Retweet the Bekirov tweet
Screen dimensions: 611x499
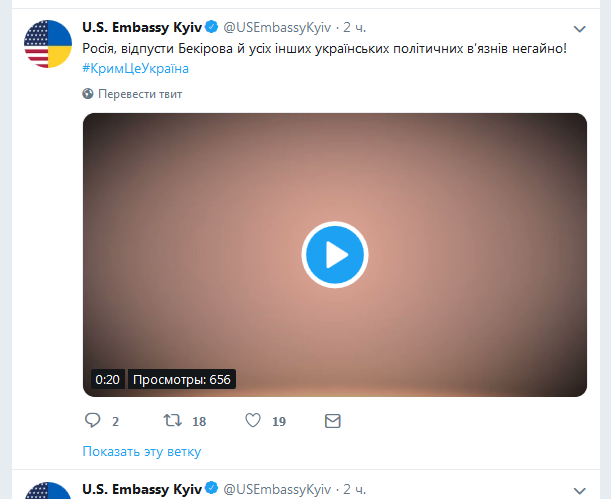(172, 421)
